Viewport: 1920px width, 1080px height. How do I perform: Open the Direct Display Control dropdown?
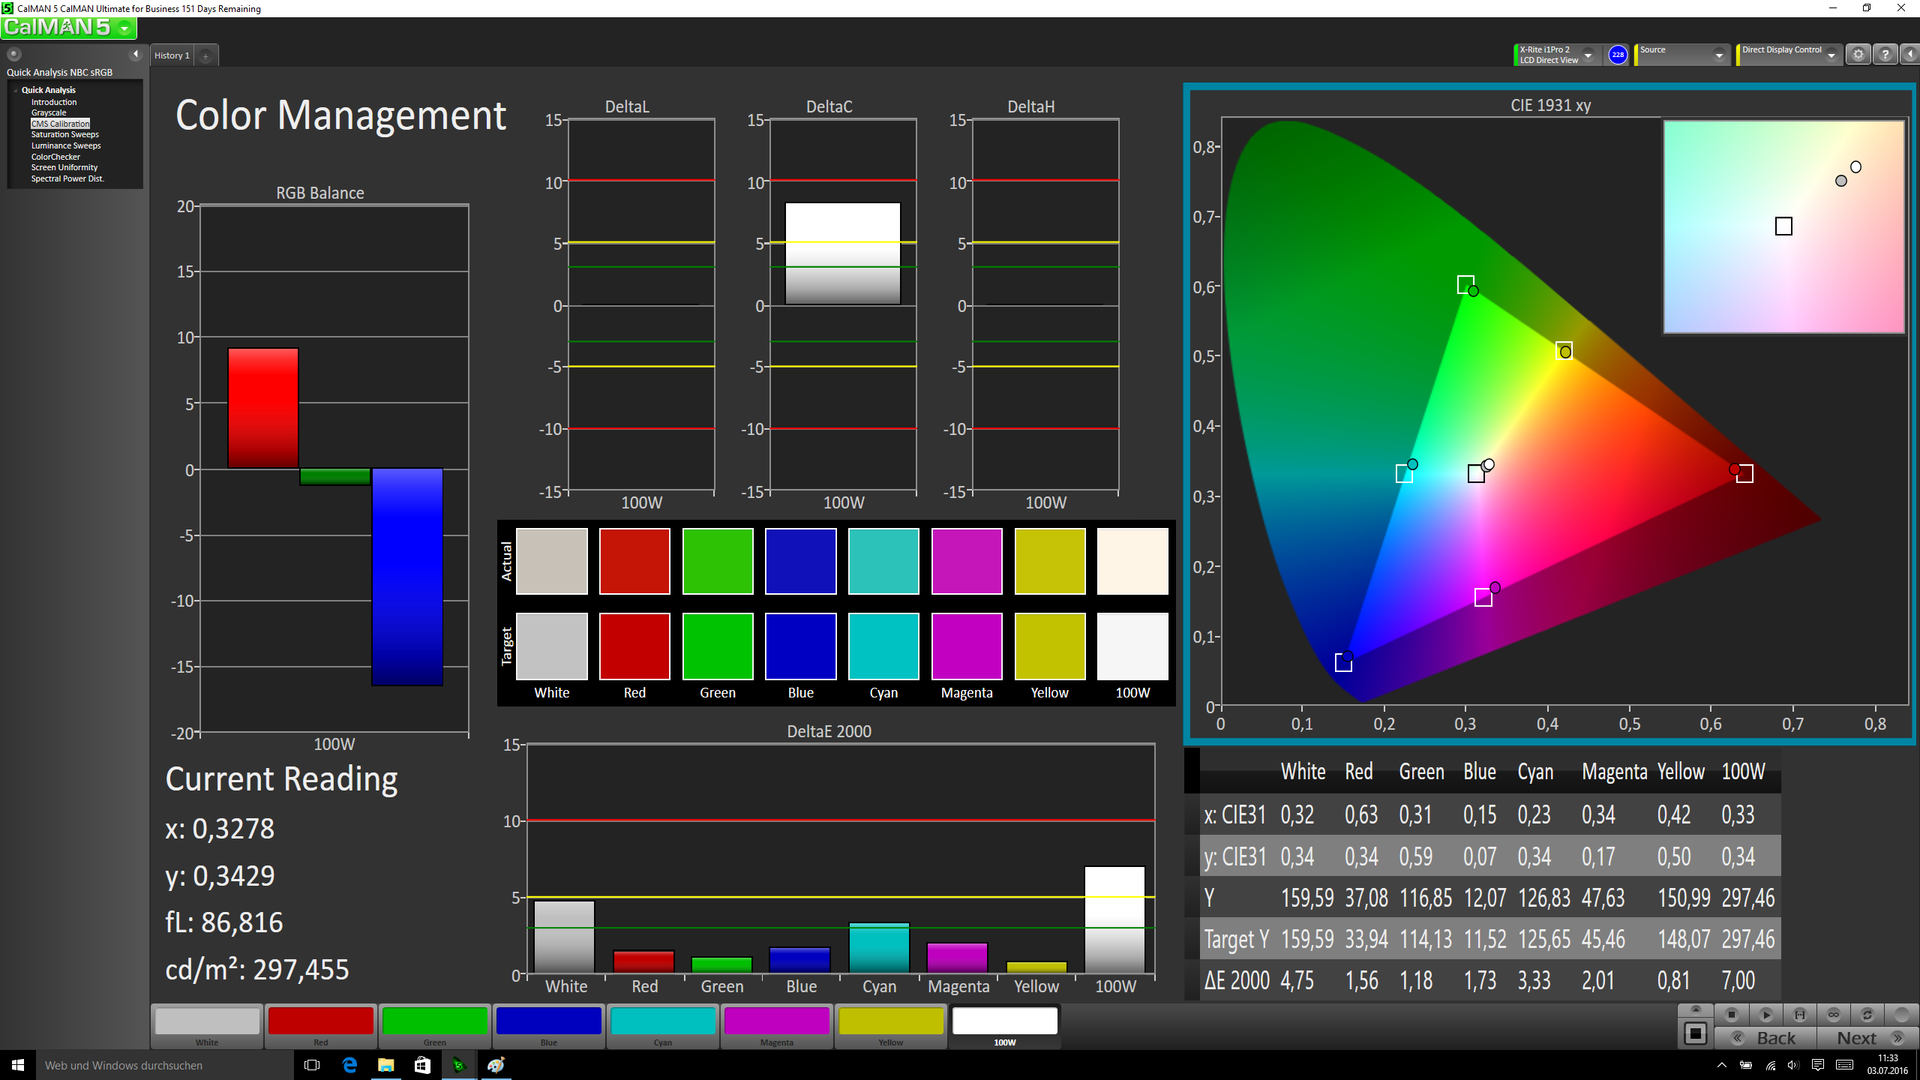click(1831, 56)
